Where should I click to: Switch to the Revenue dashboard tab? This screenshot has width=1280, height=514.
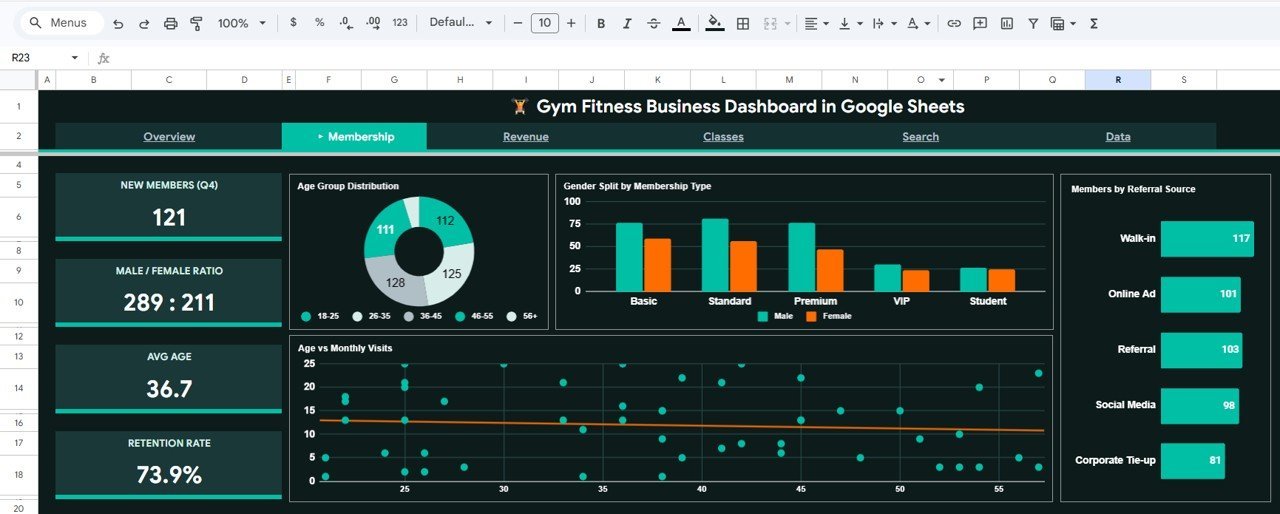pos(525,137)
